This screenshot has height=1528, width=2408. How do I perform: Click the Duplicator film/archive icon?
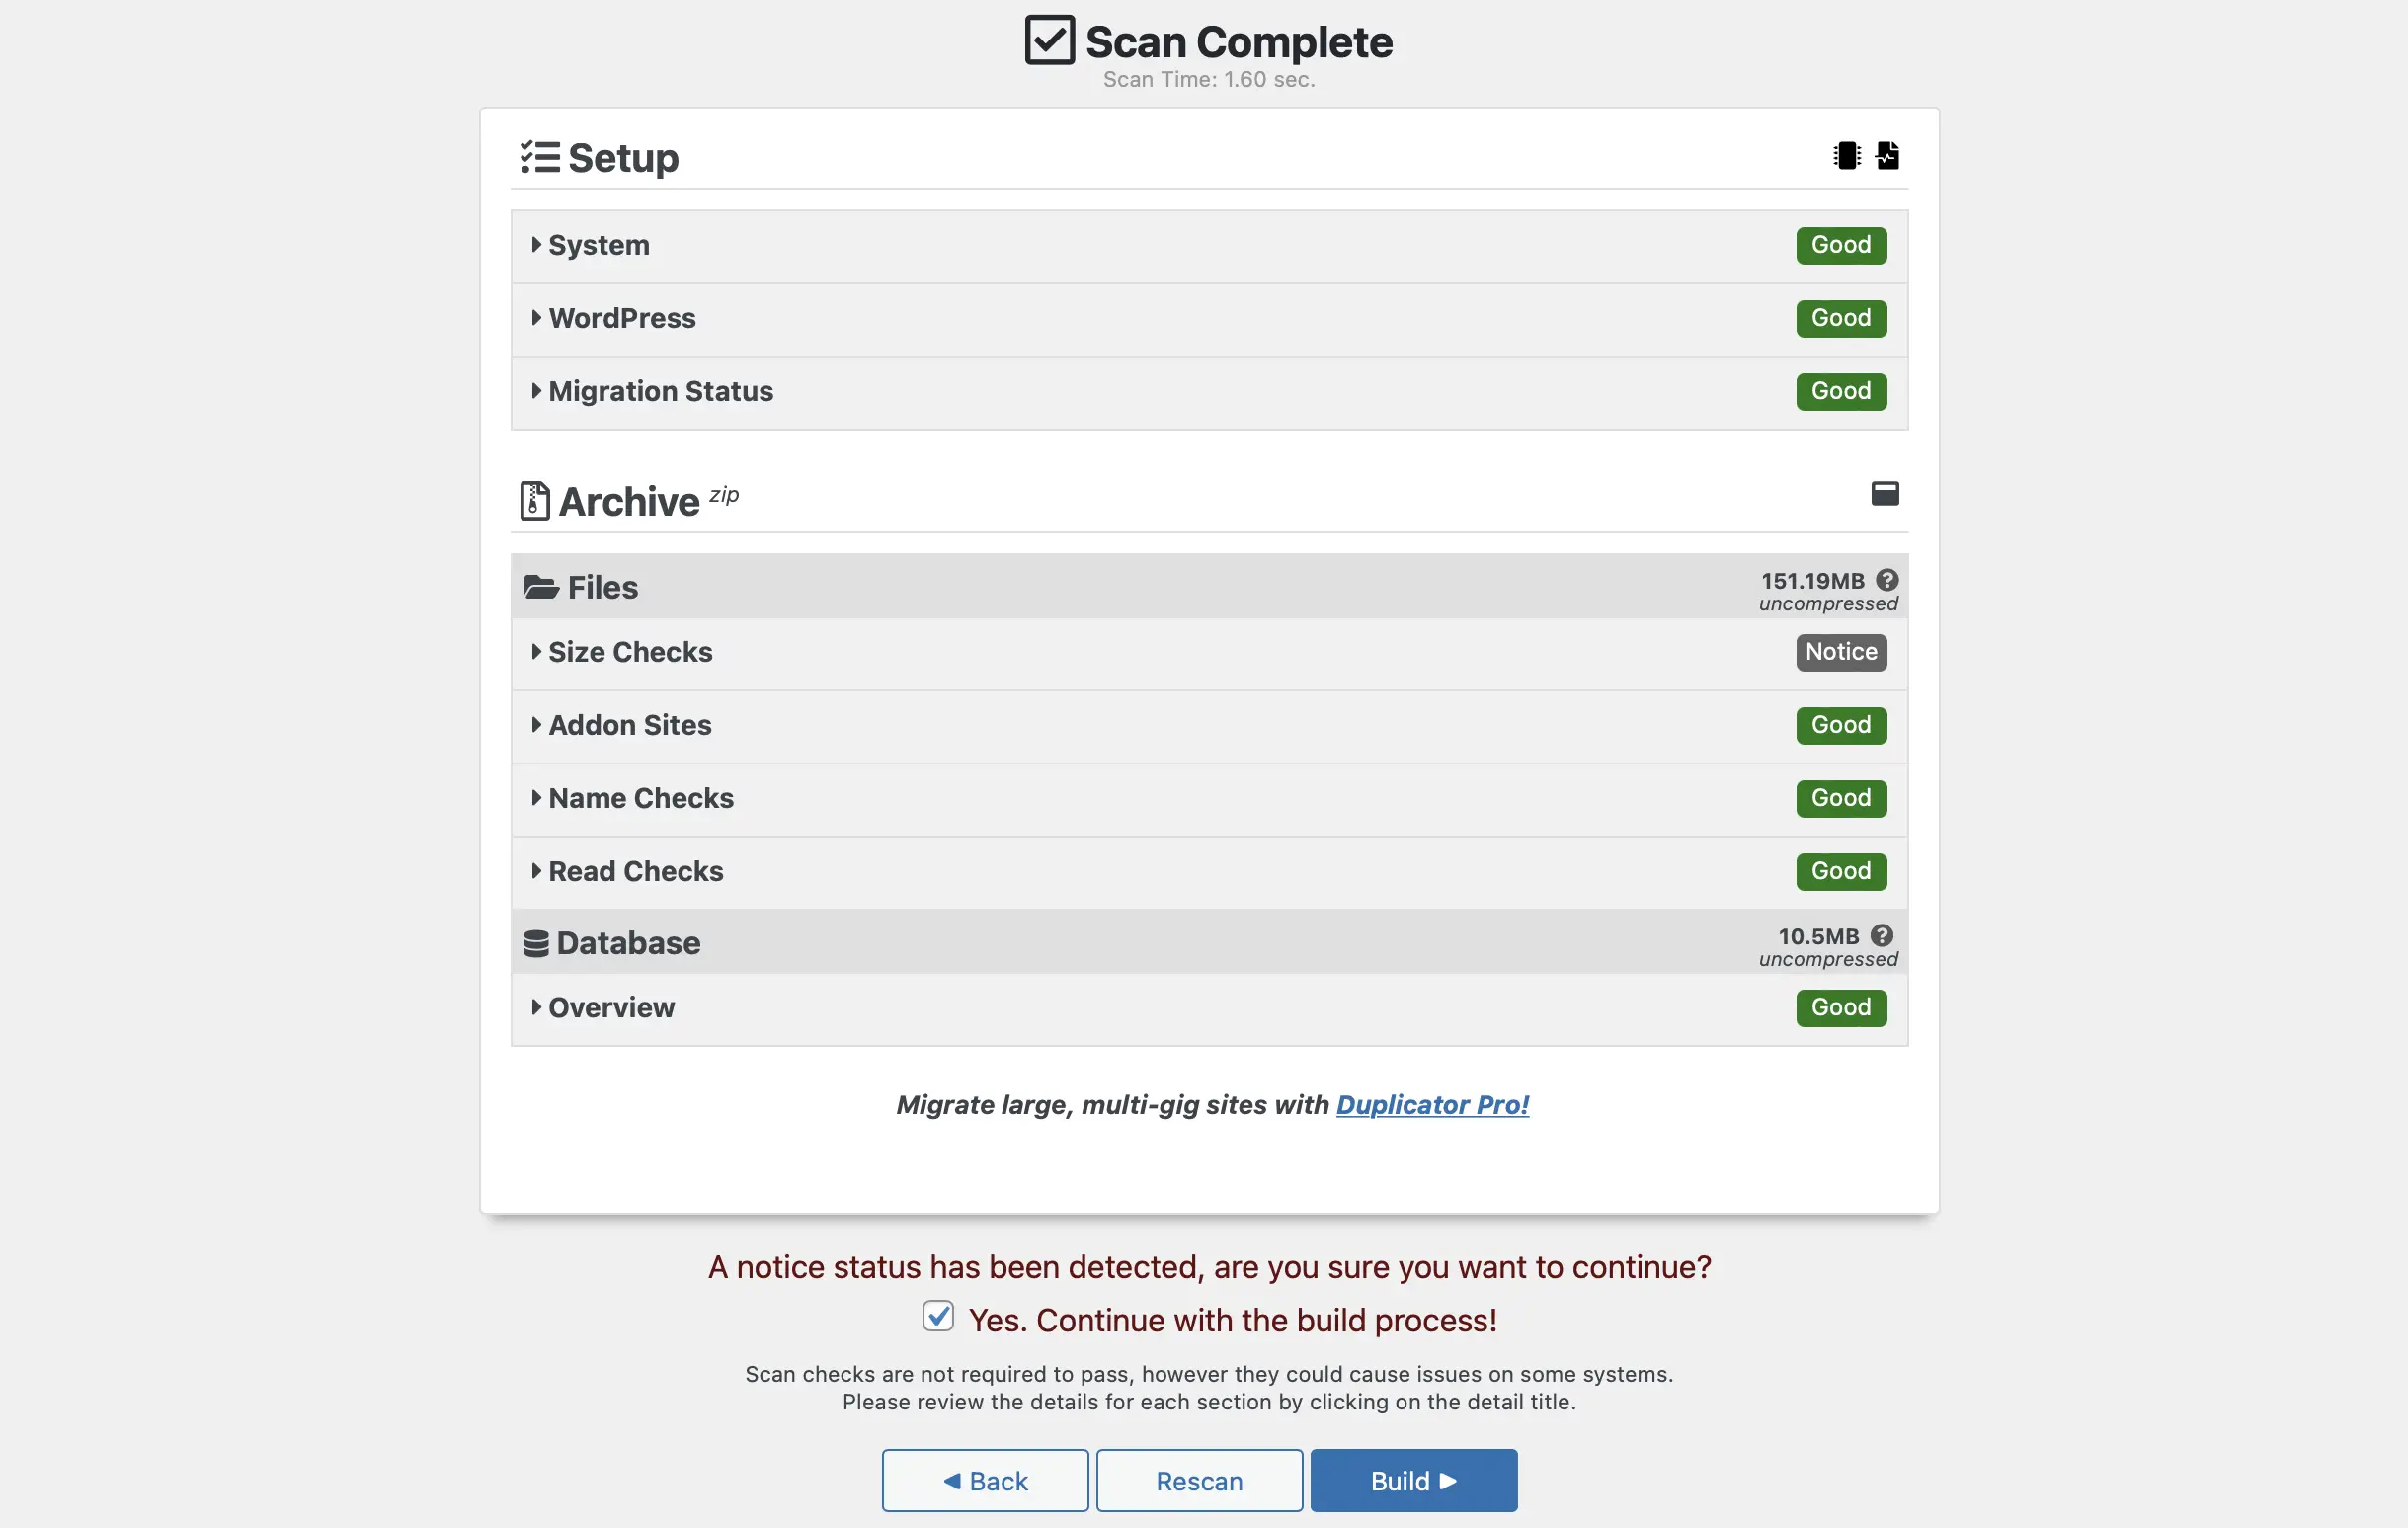(1848, 156)
